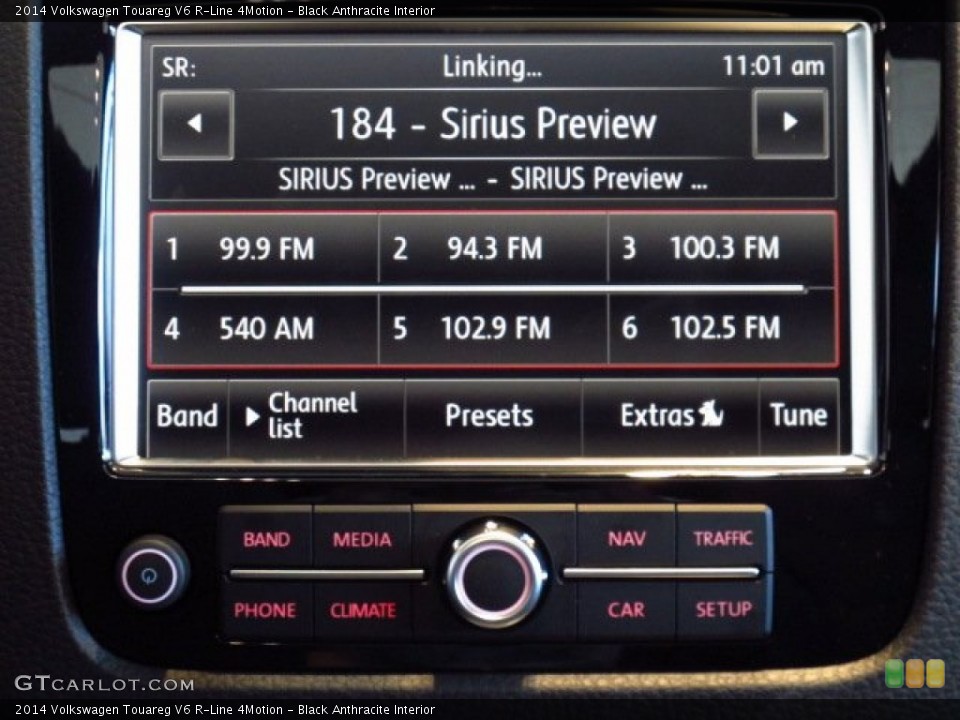This screenshot has height=720, width=960.
Task: Hit the physical BAND key
Action: (x=266, y=539)
